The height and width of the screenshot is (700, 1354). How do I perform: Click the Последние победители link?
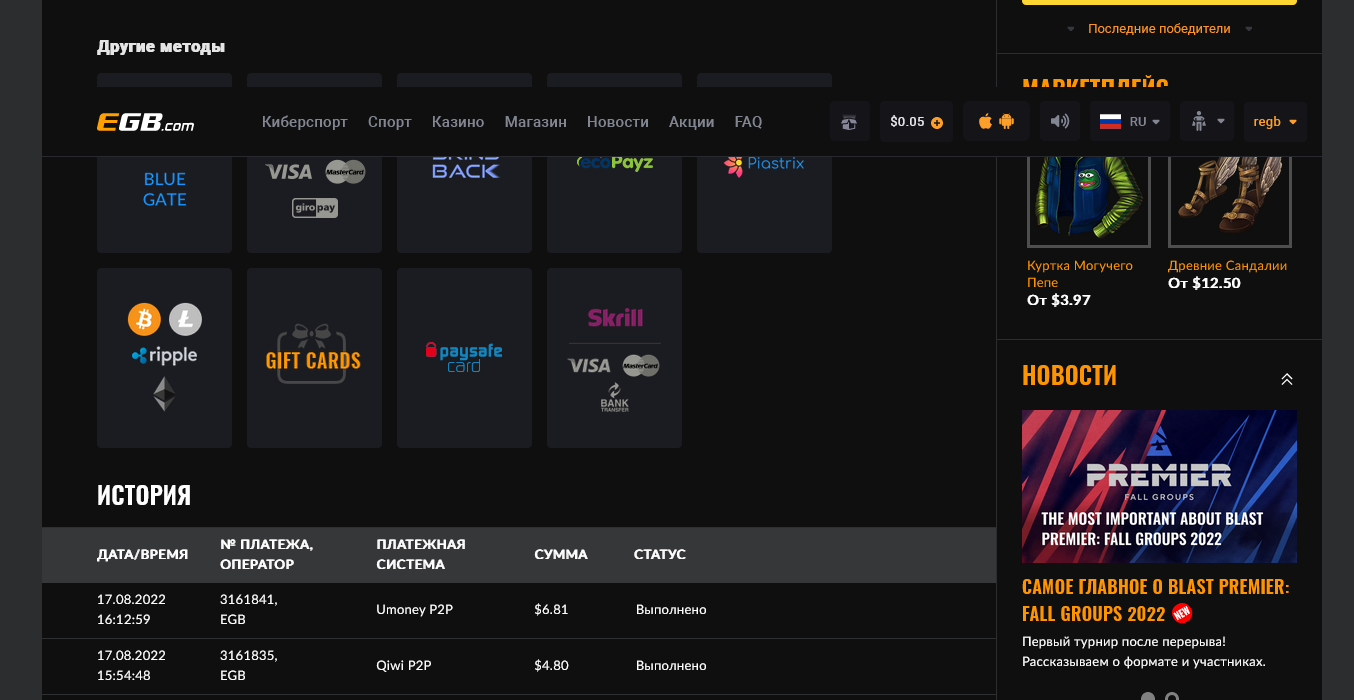1159,29
